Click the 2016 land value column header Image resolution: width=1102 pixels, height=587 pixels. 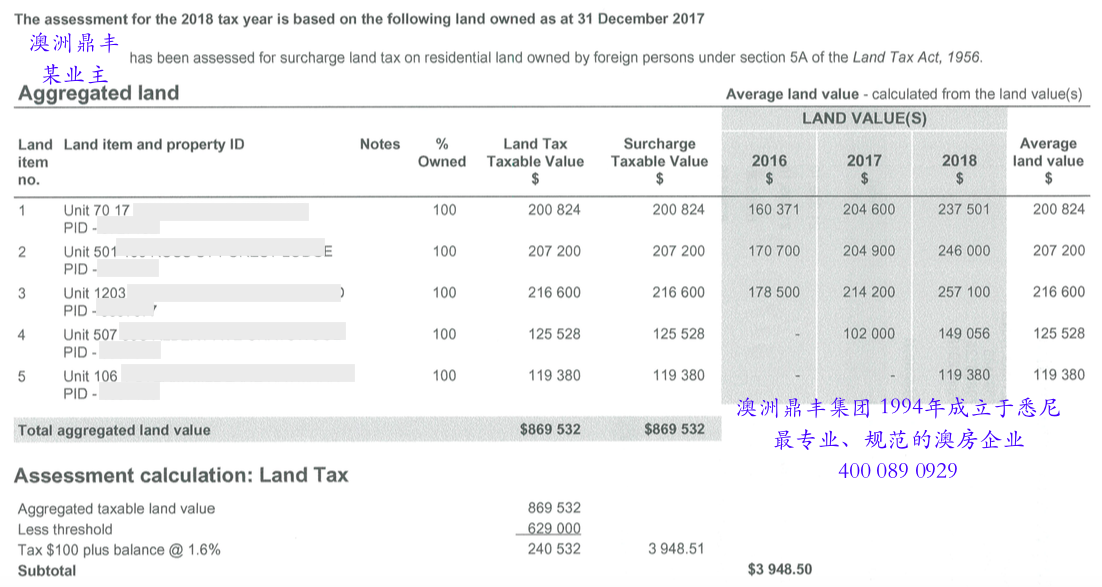[768, 168]
